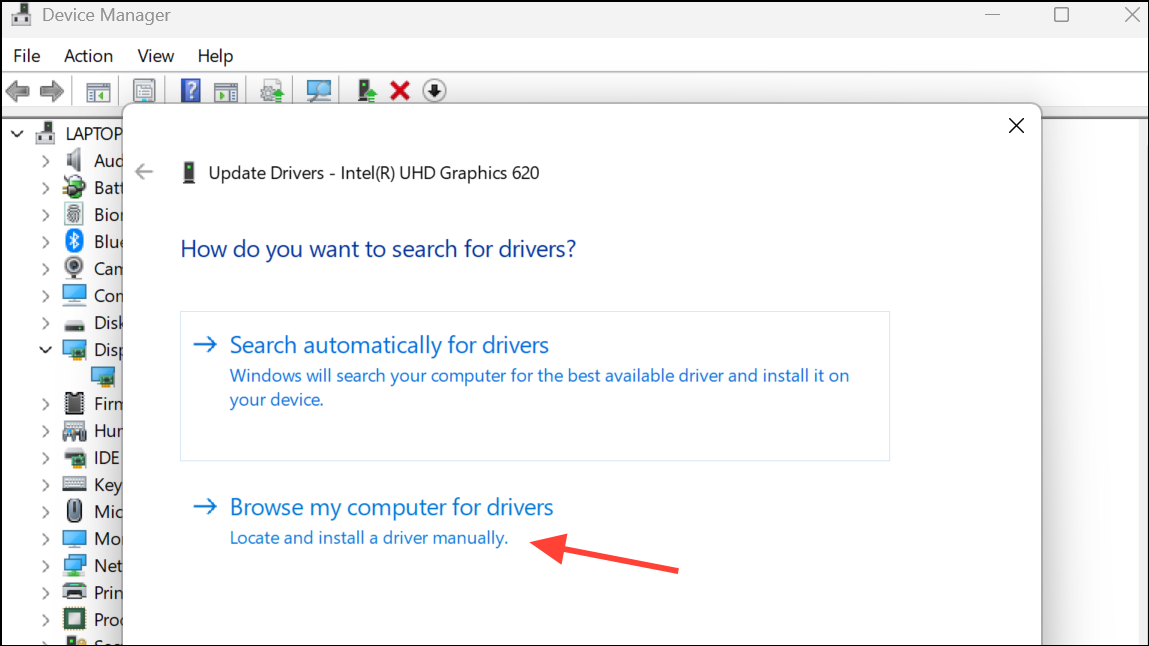Viewport: 1149px width, 646px height.
Task: Expand the Bluetooth category chevron
Action: coord(45,242)
